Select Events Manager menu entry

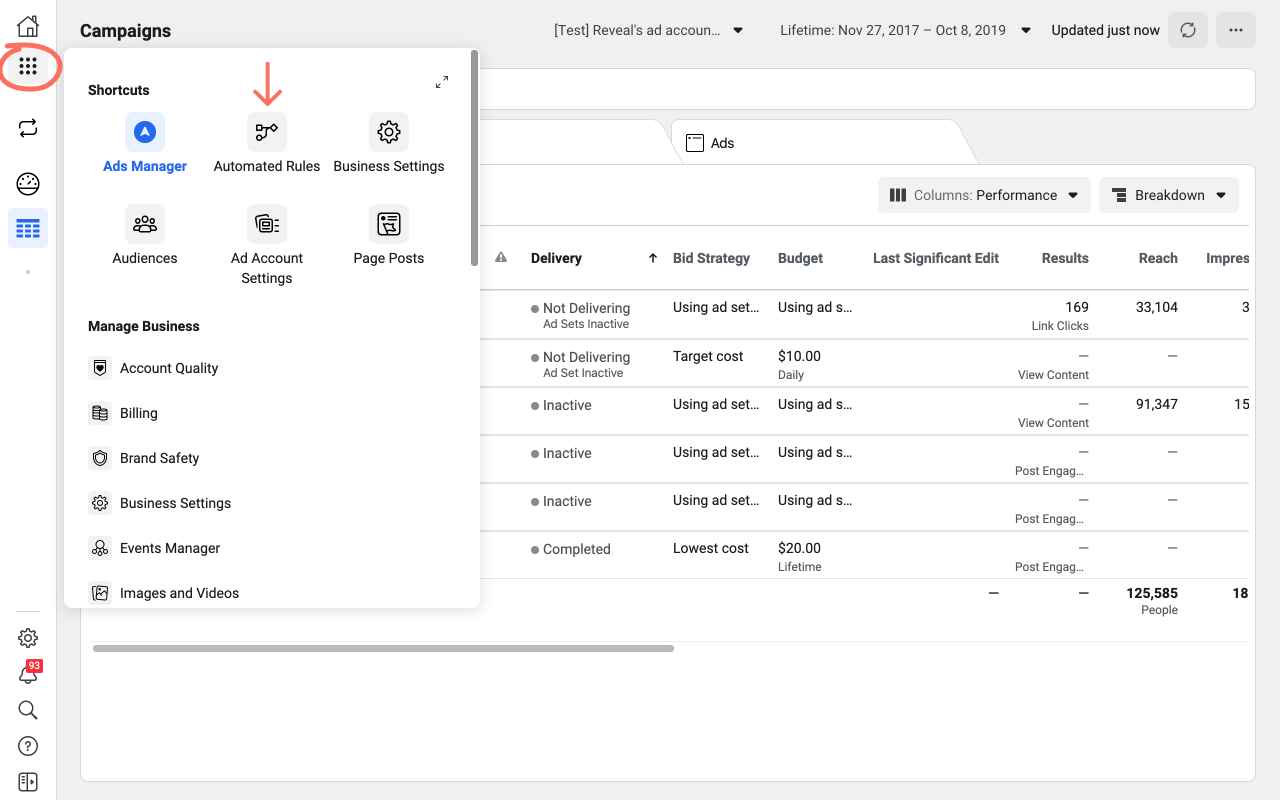[x=169, y=548]
